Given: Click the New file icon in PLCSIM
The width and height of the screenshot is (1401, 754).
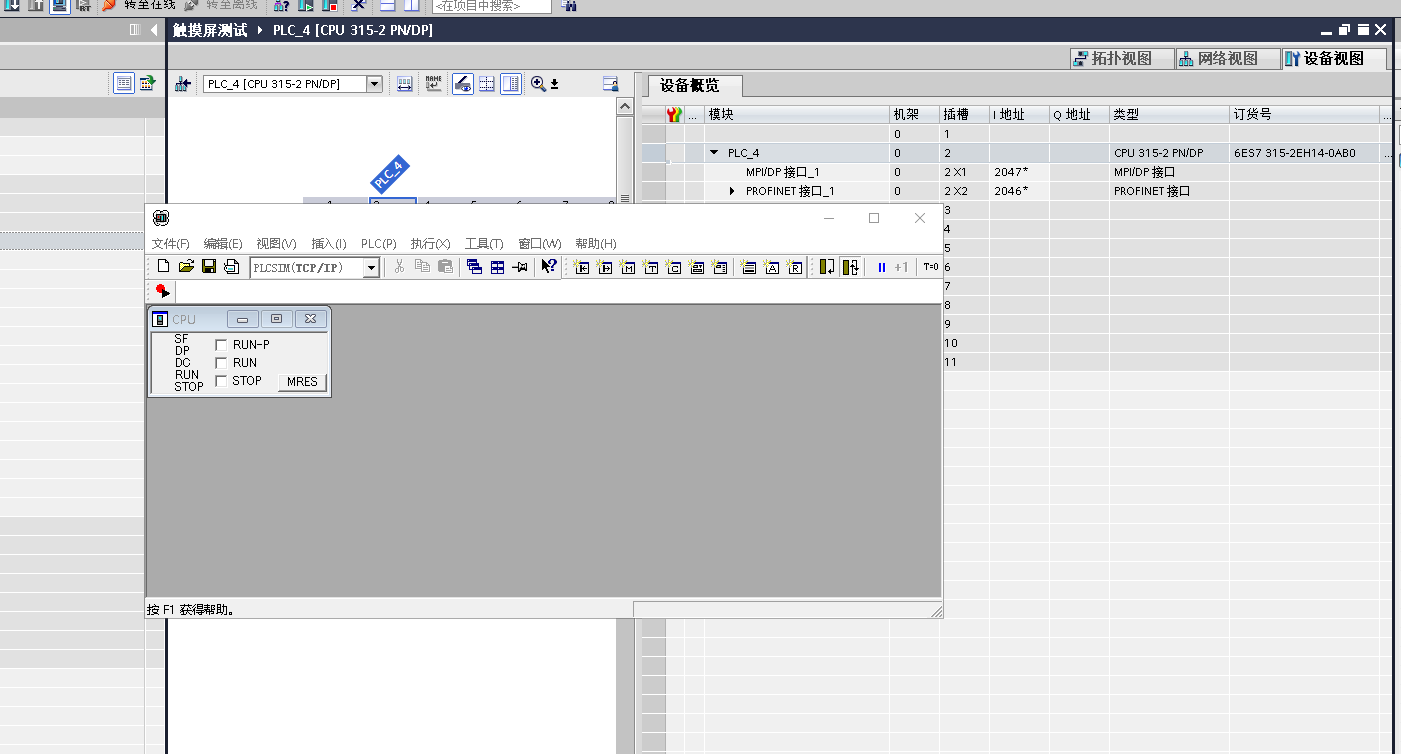Looking at the screenshot, I should click(163, 266).
